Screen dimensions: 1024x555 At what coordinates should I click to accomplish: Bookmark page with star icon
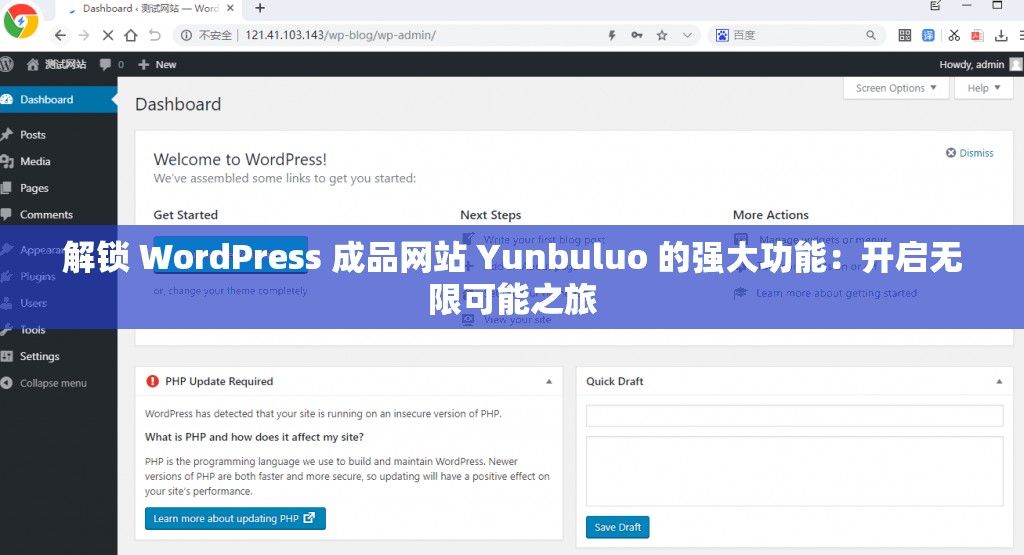click(x=662, y=35)
